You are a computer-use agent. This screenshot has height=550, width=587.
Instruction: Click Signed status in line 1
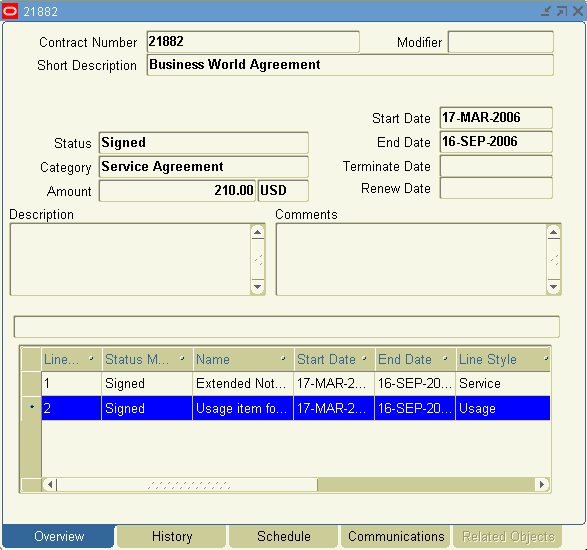(x=147, y=383)
